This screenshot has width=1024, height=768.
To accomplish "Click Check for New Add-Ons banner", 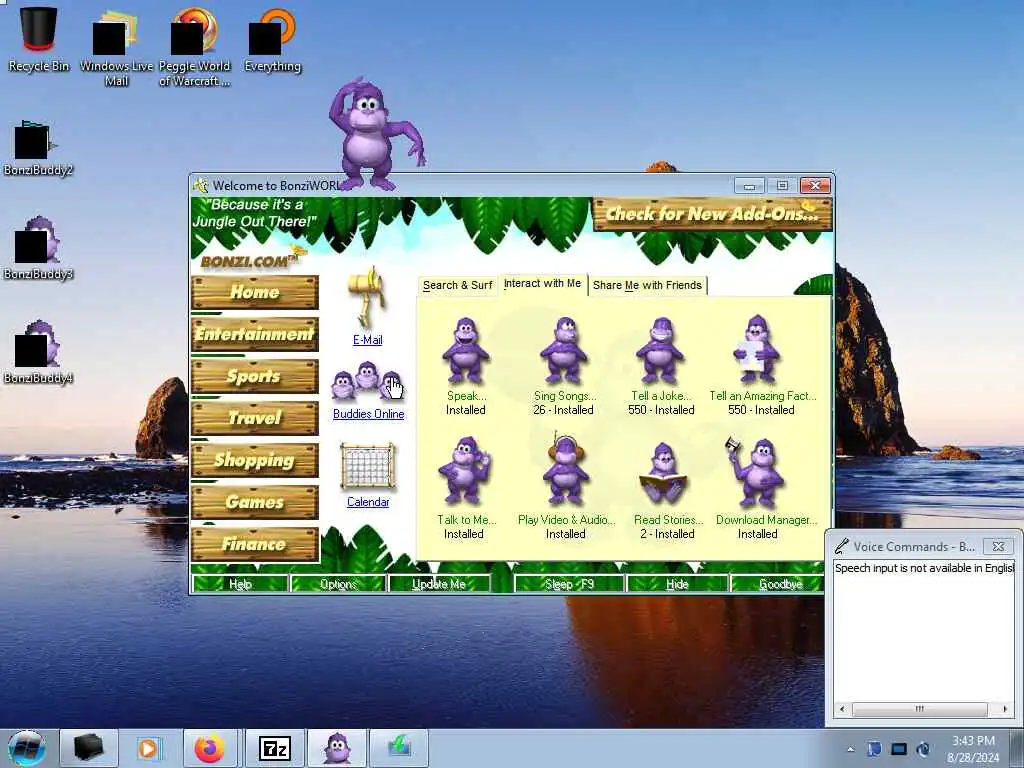I will click(712, 214).
